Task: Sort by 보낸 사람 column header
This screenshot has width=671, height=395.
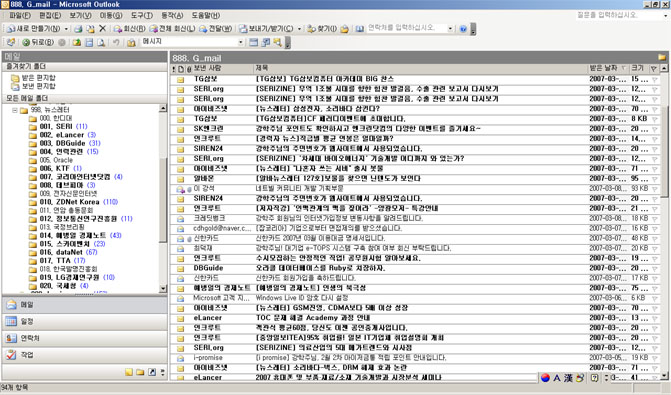Action: point(223,68)
